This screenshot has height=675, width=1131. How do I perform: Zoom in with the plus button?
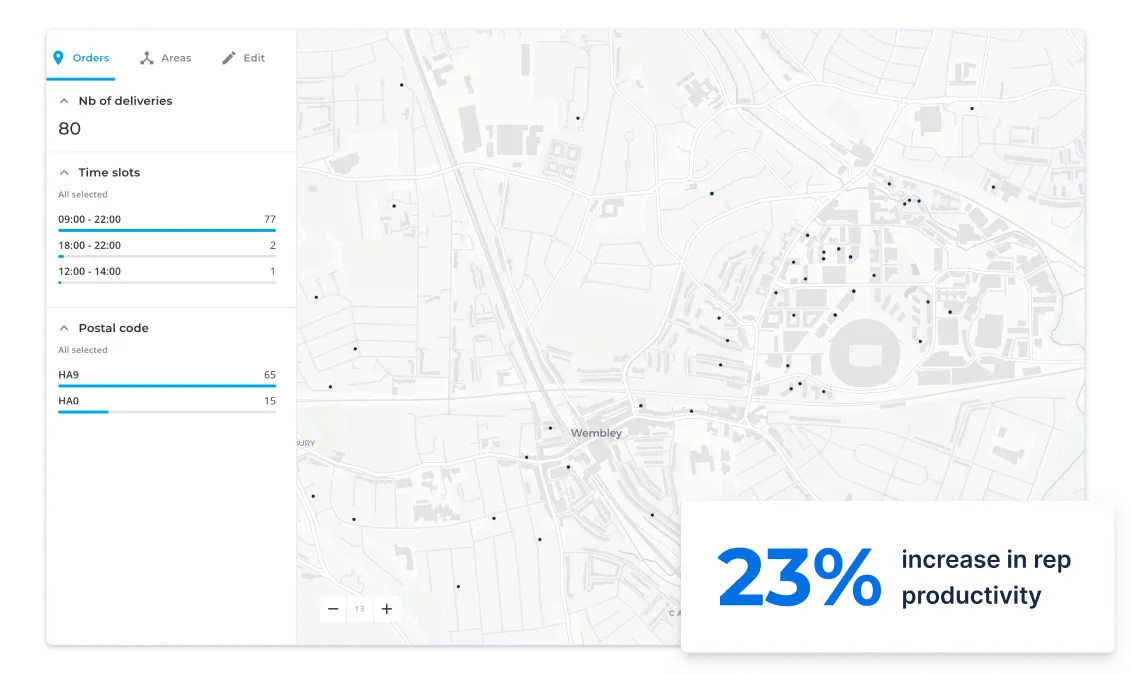pyautogui.click(x=387, y=609)
